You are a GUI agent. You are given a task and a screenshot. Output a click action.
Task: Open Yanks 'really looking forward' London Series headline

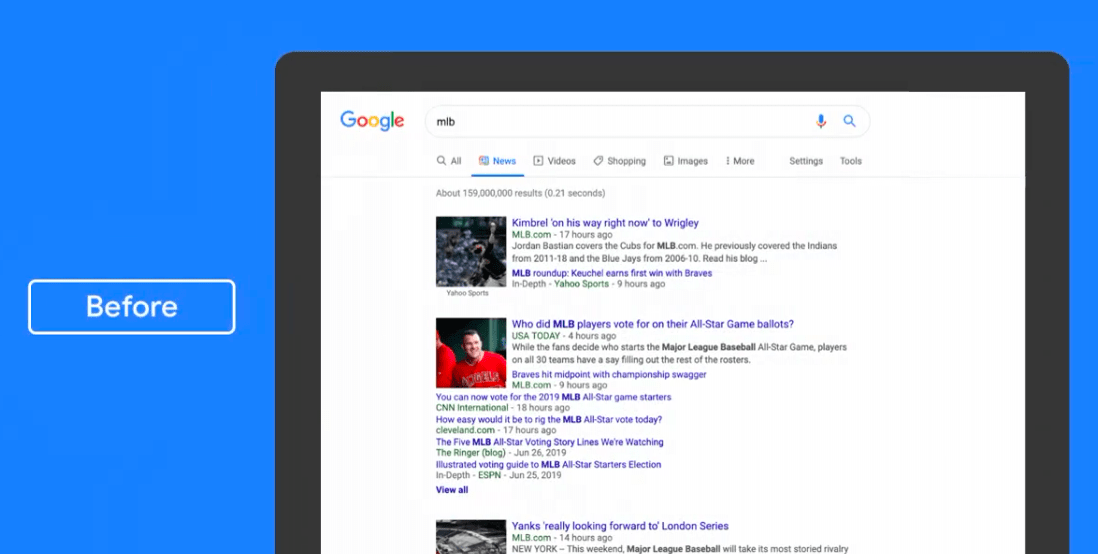coord(620,526)
